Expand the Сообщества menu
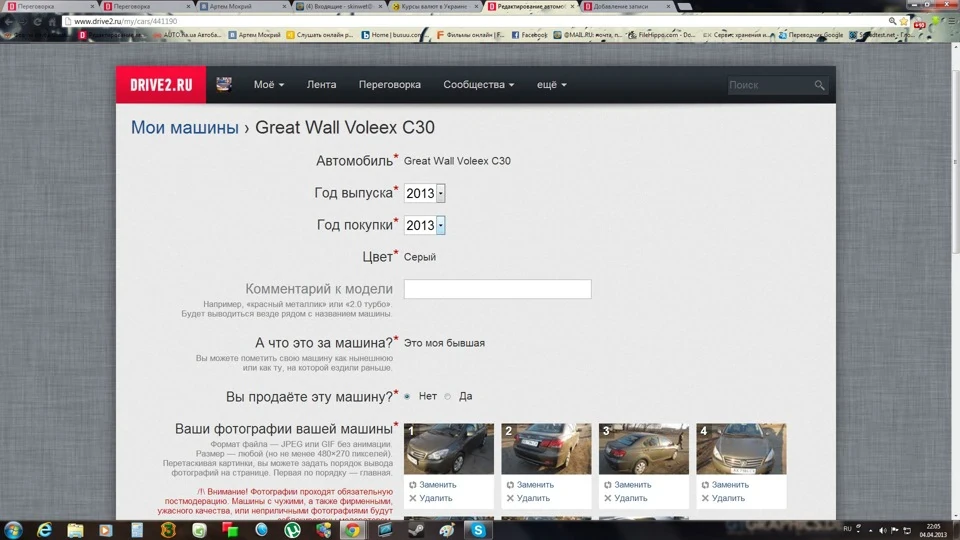This screenshot has height=540, width=960. [479, 84]
